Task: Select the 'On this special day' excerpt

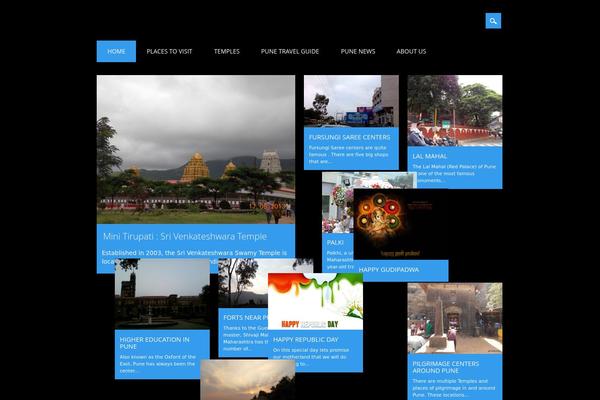Action: coord(311,357)
